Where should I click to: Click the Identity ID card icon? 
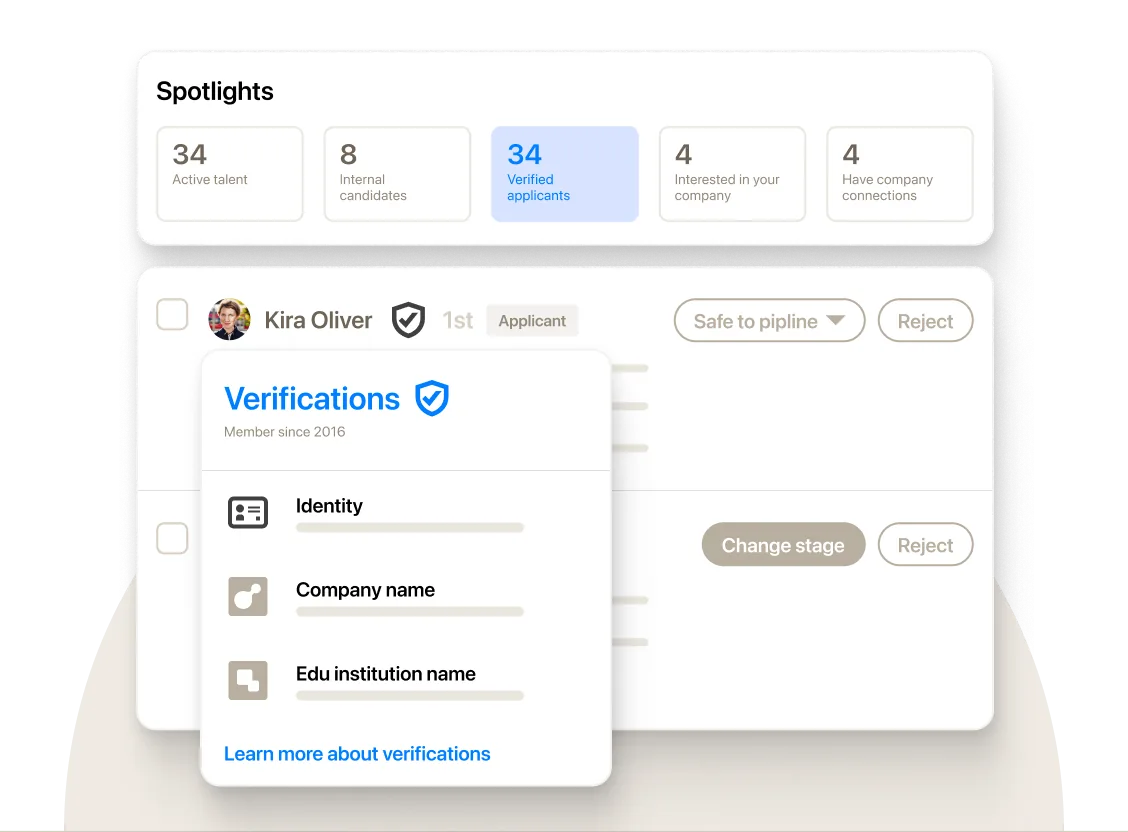coord(248,513)
